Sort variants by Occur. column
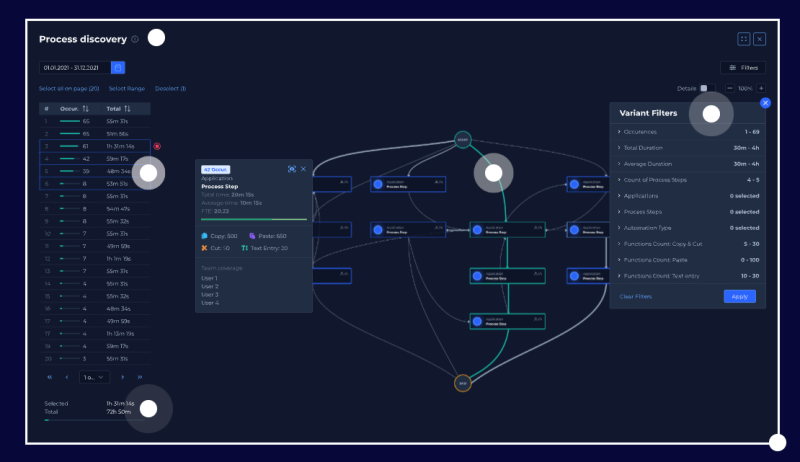 coord(87,108)
